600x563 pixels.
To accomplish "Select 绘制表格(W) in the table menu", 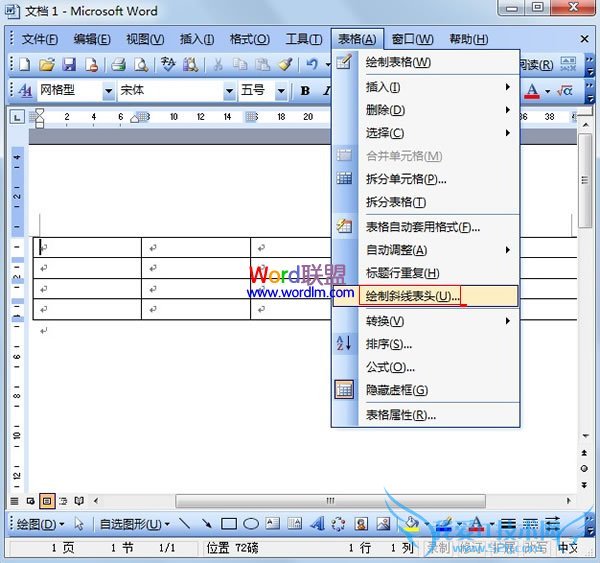I will click(426, 62).
